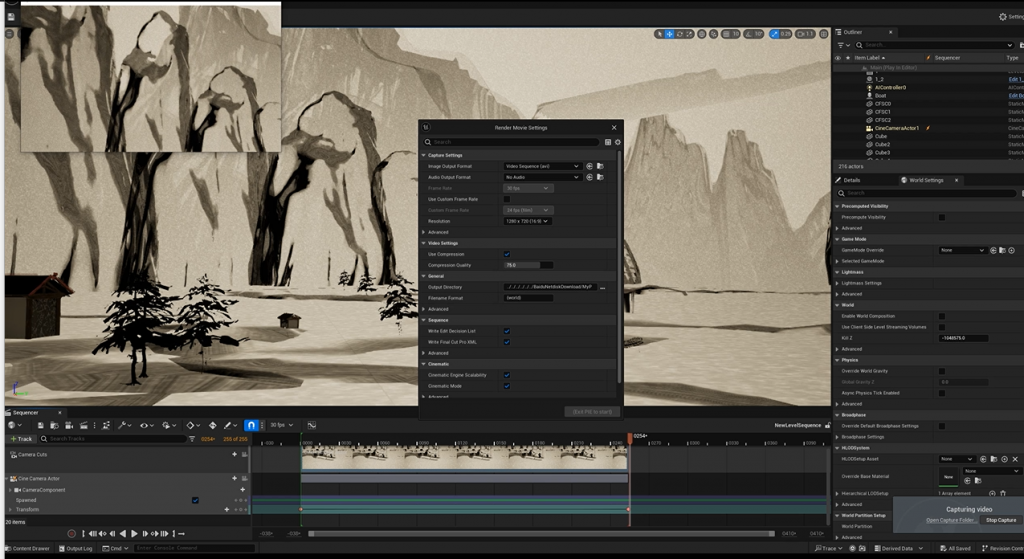Start recording in Sequencer transport controls
This screenshot has height=559, width=1024.
tap(72, 534)
